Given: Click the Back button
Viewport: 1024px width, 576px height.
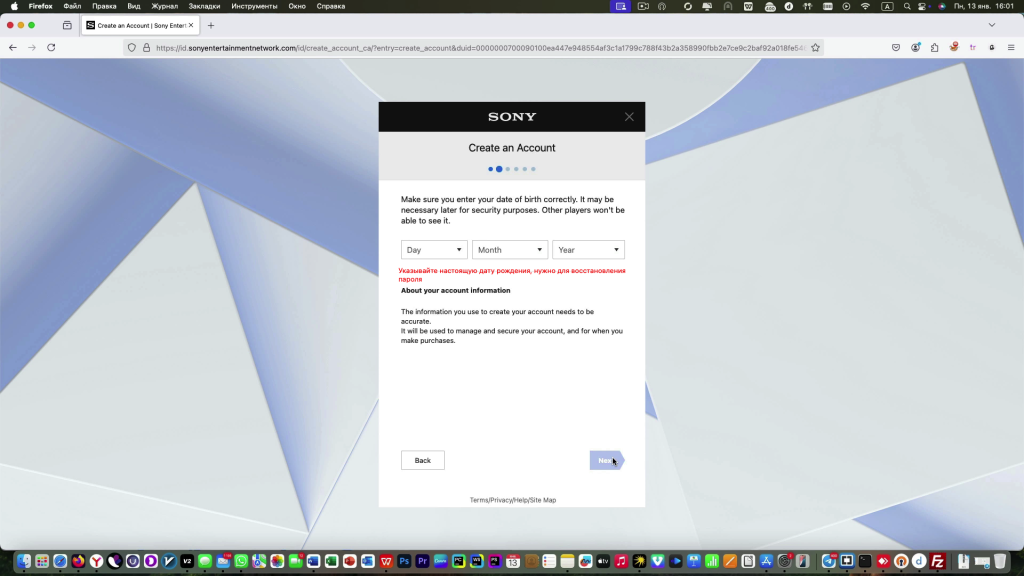Looking at the screenshot, I should click(423, 460).
